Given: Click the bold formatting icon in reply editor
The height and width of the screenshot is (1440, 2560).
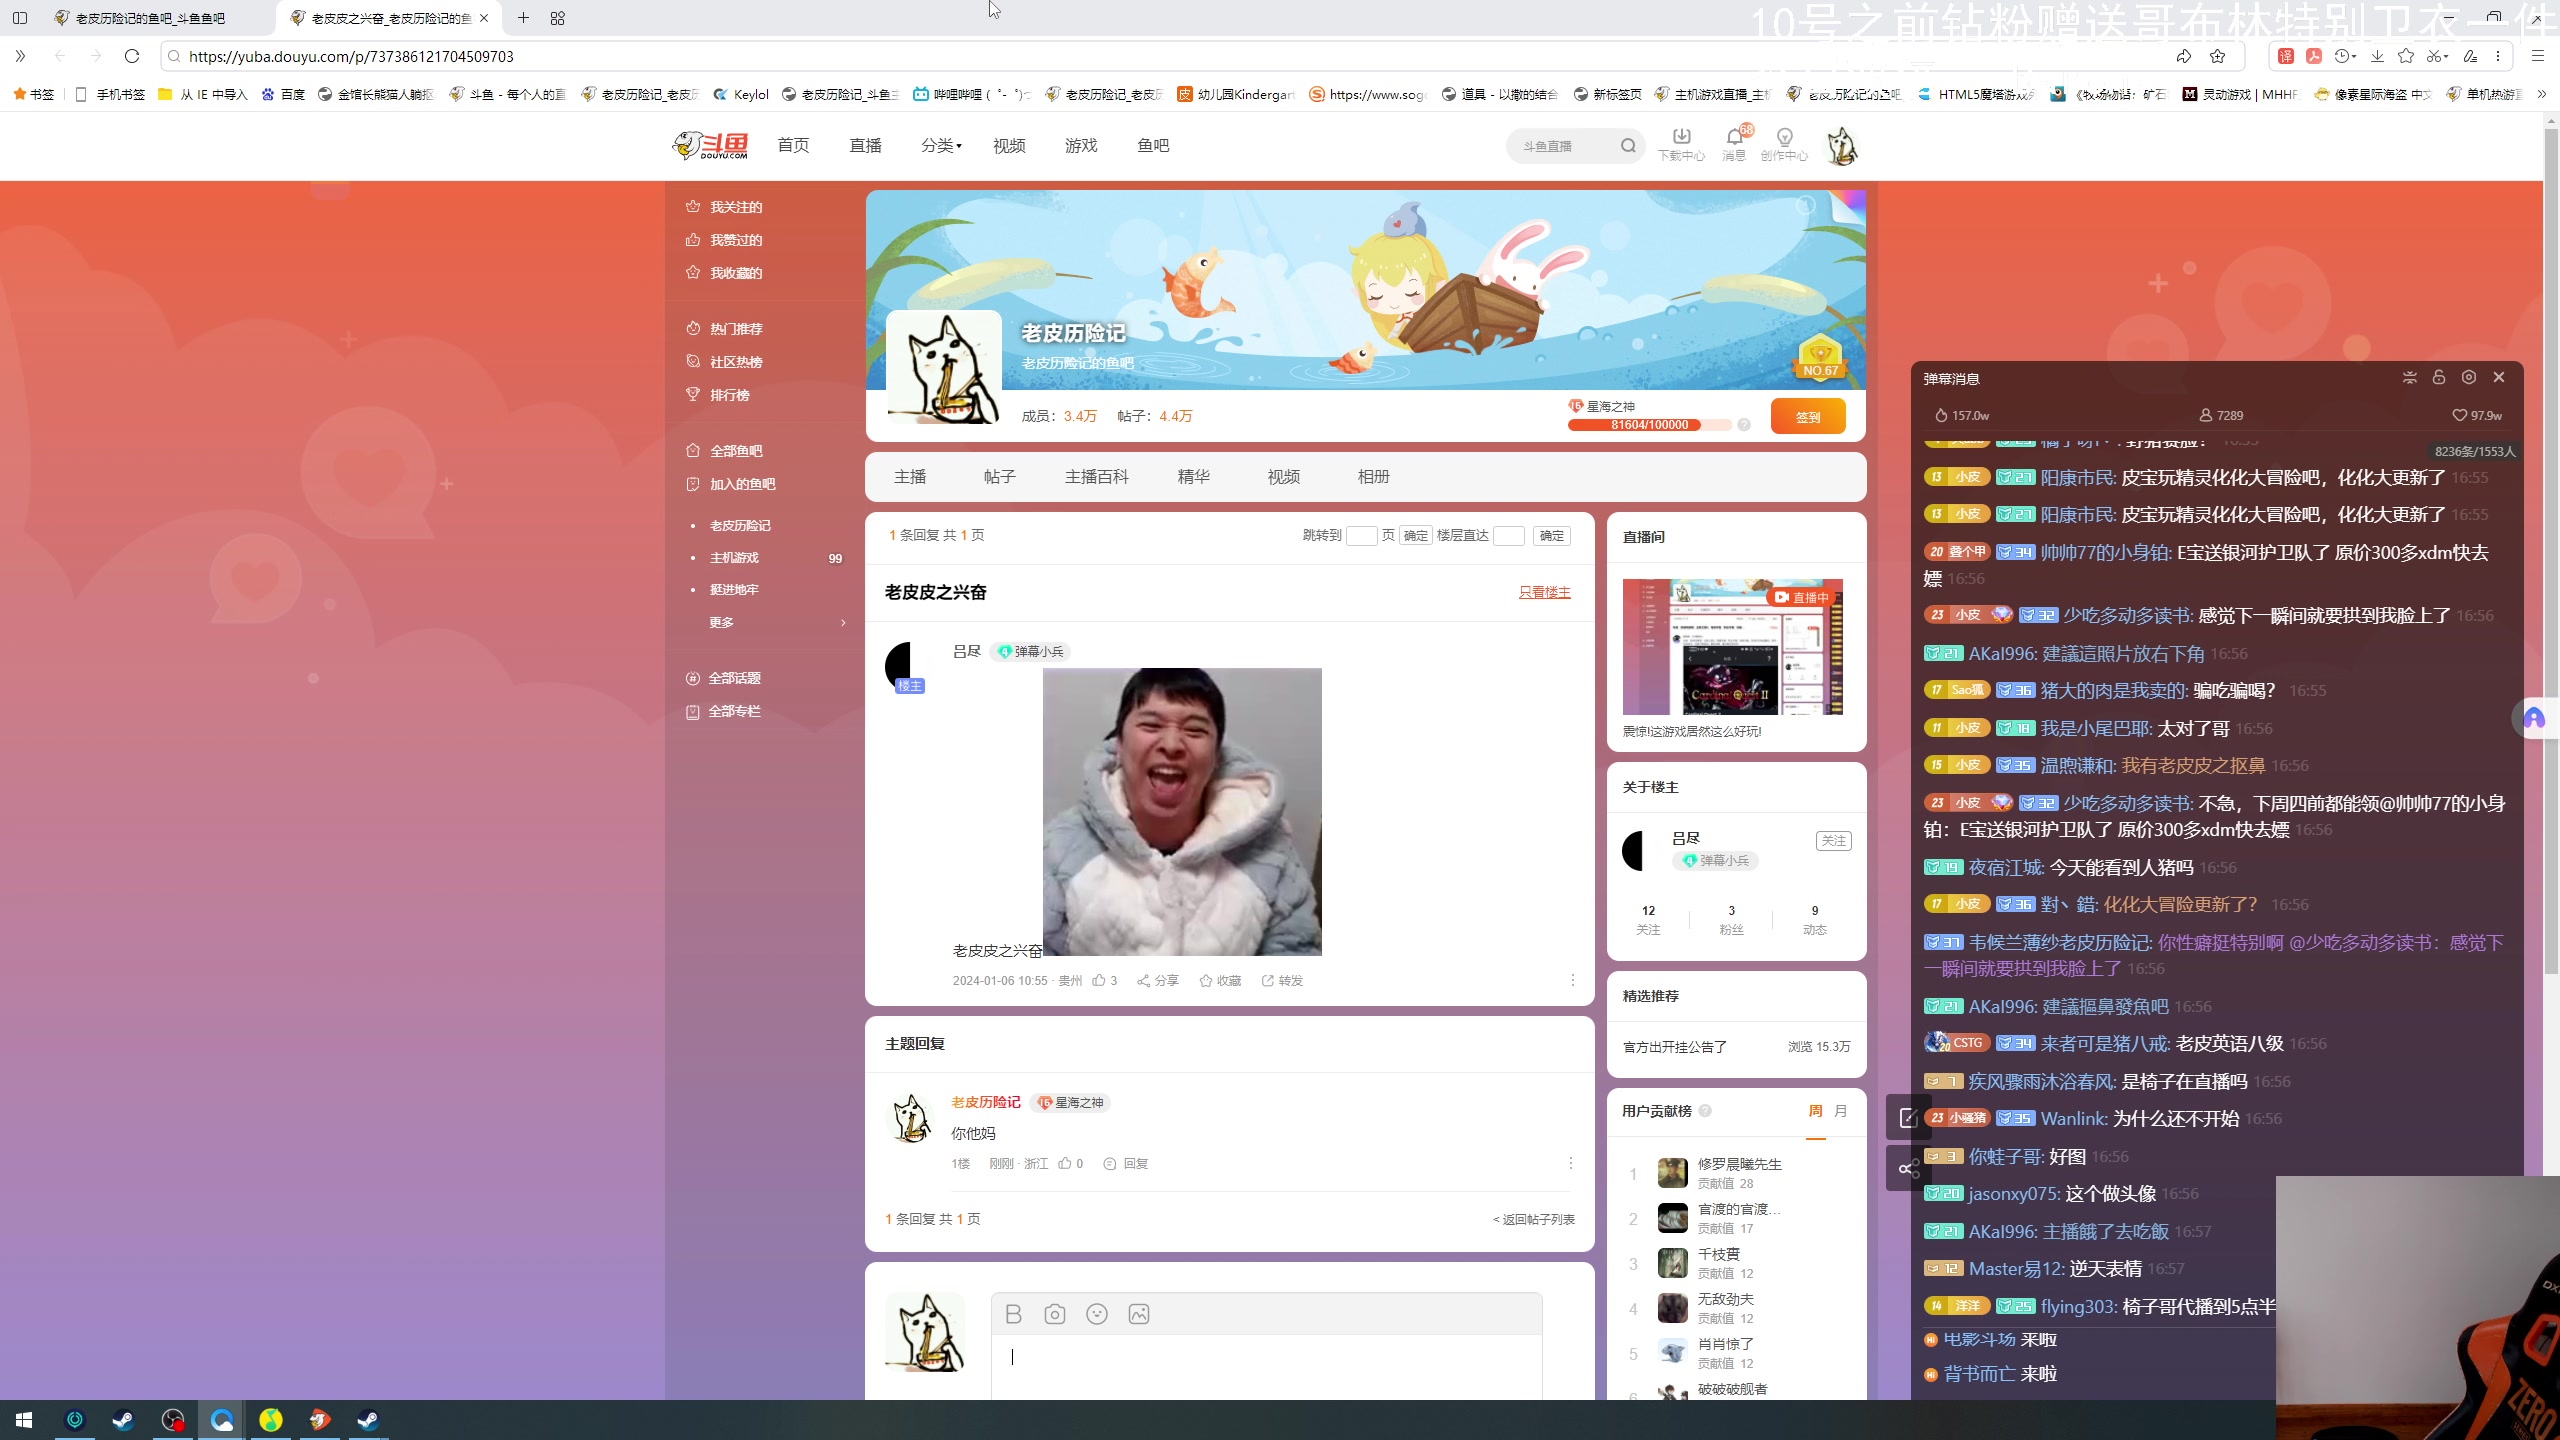Looking at the screenshot, I should (x=1013, y=1314).
